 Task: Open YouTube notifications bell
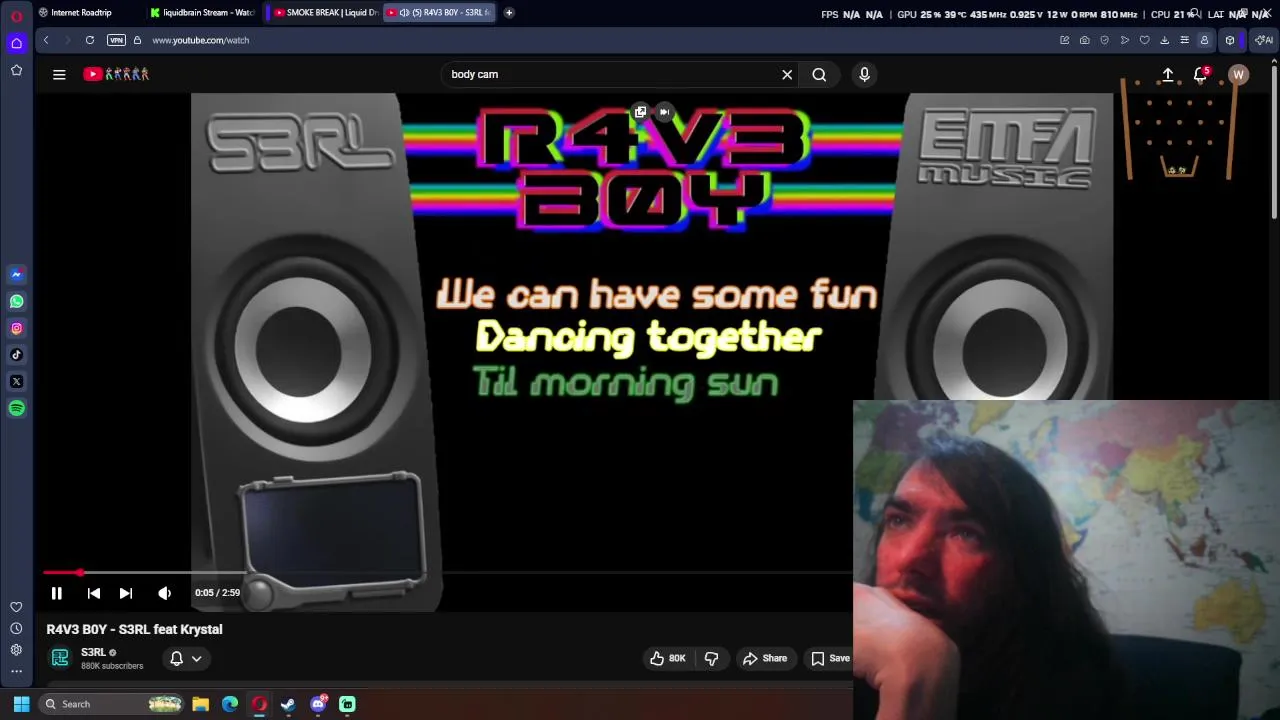pos(1201,75)
